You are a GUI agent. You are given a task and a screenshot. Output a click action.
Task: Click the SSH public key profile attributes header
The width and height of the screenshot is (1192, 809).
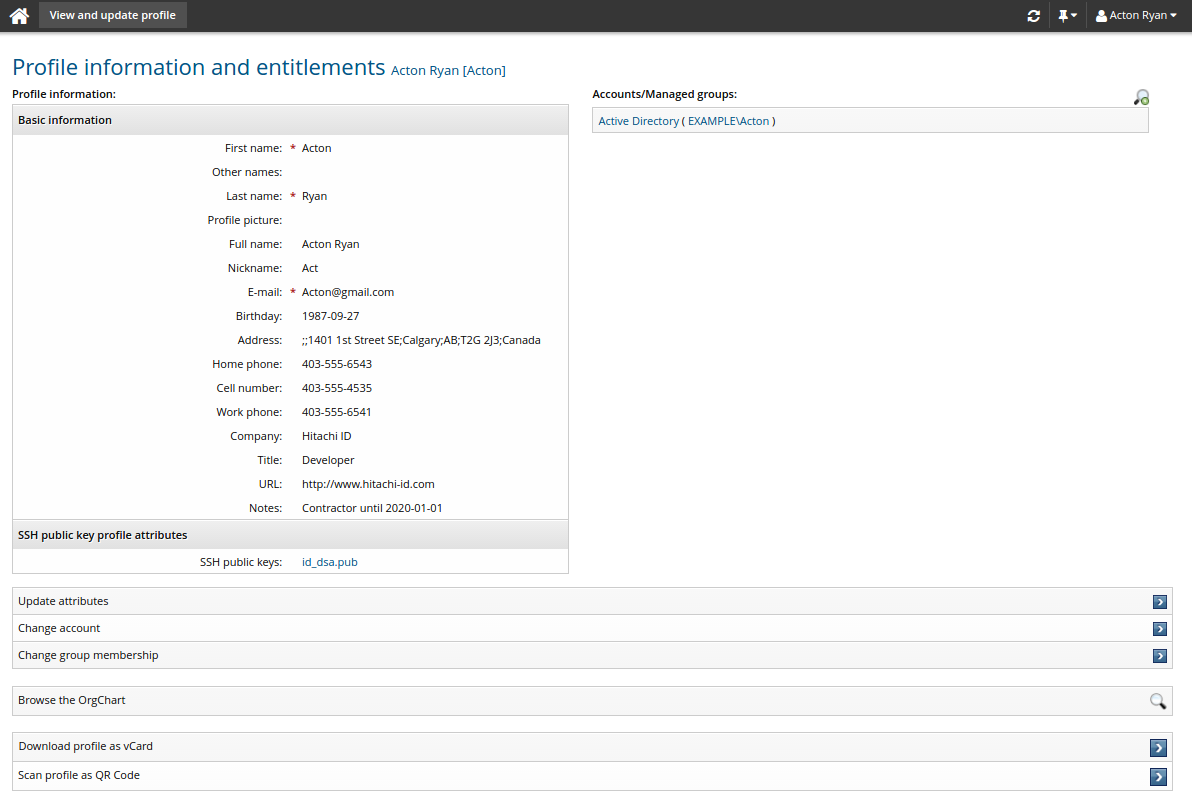(102, 535)
